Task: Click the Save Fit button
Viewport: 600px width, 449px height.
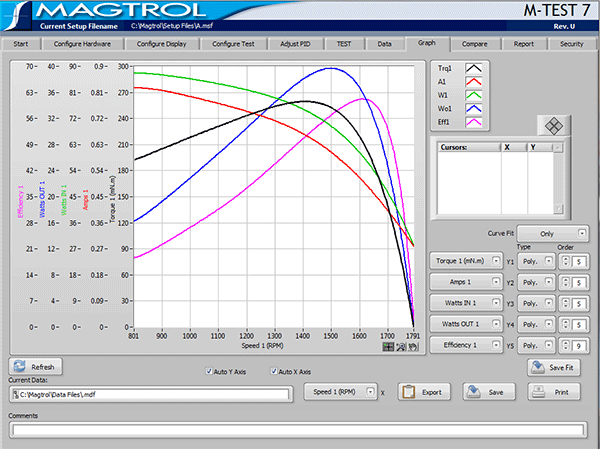Action: coord(554,367)
